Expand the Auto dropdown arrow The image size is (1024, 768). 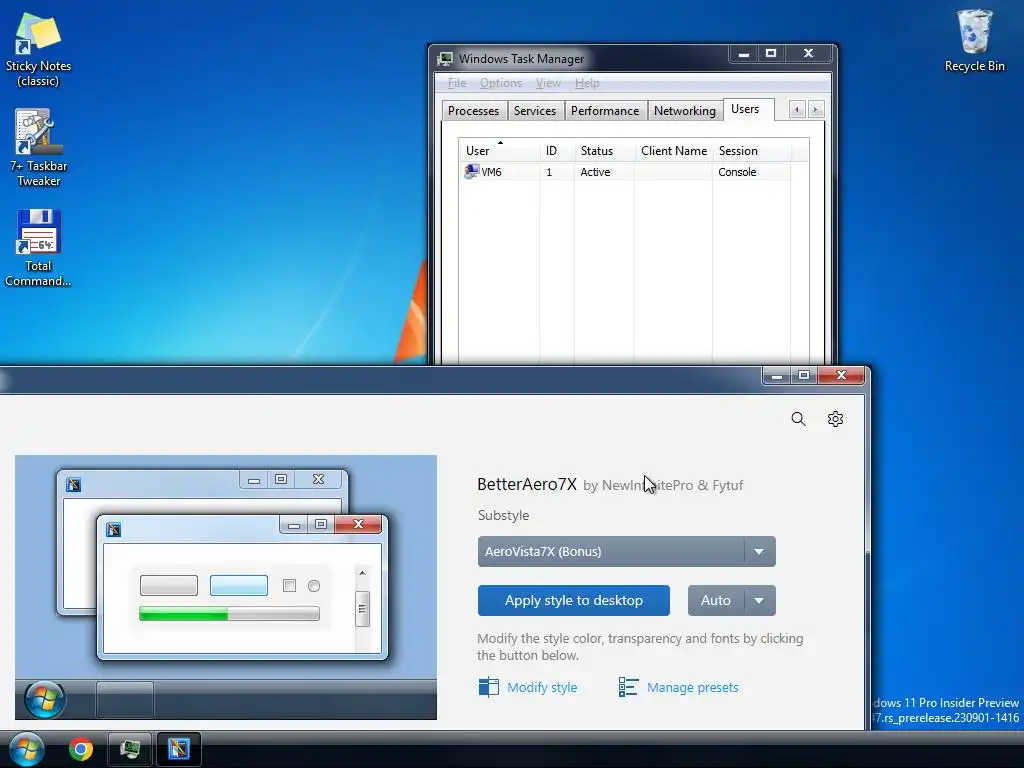(759, 600)
